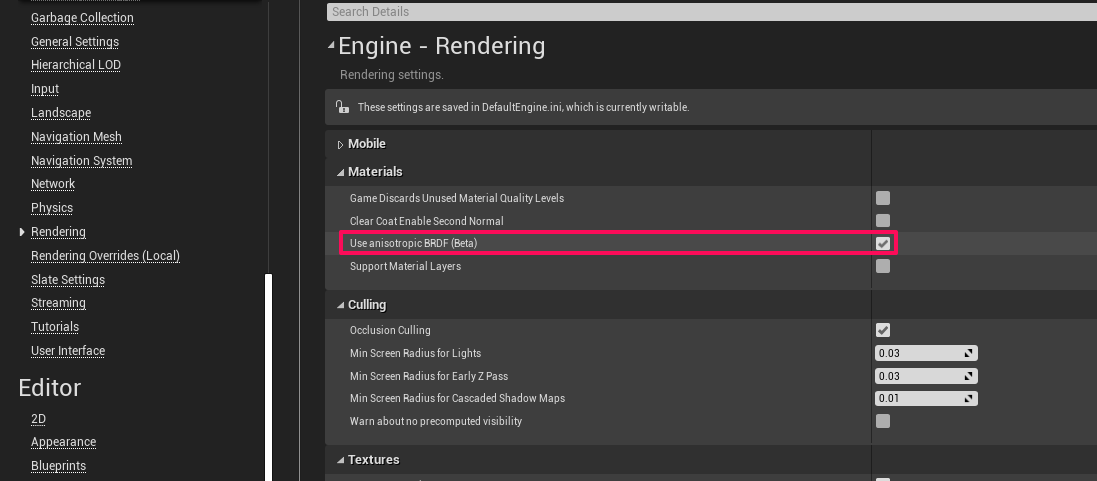This screenshot has width=1097, height=481.
Task: Enable Clear Coat Enable Second Normal checkbox
Action: (x=883, y=221)
